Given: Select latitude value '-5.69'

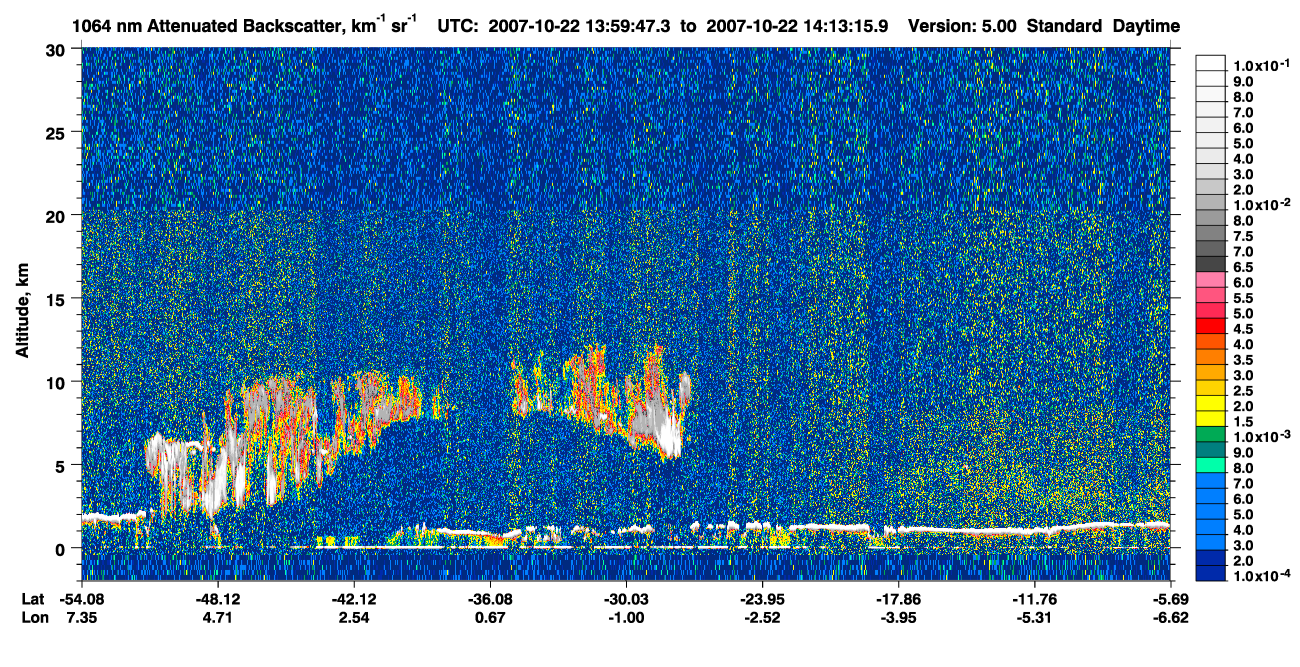Looking at the screenshot, I should 1171,599.
